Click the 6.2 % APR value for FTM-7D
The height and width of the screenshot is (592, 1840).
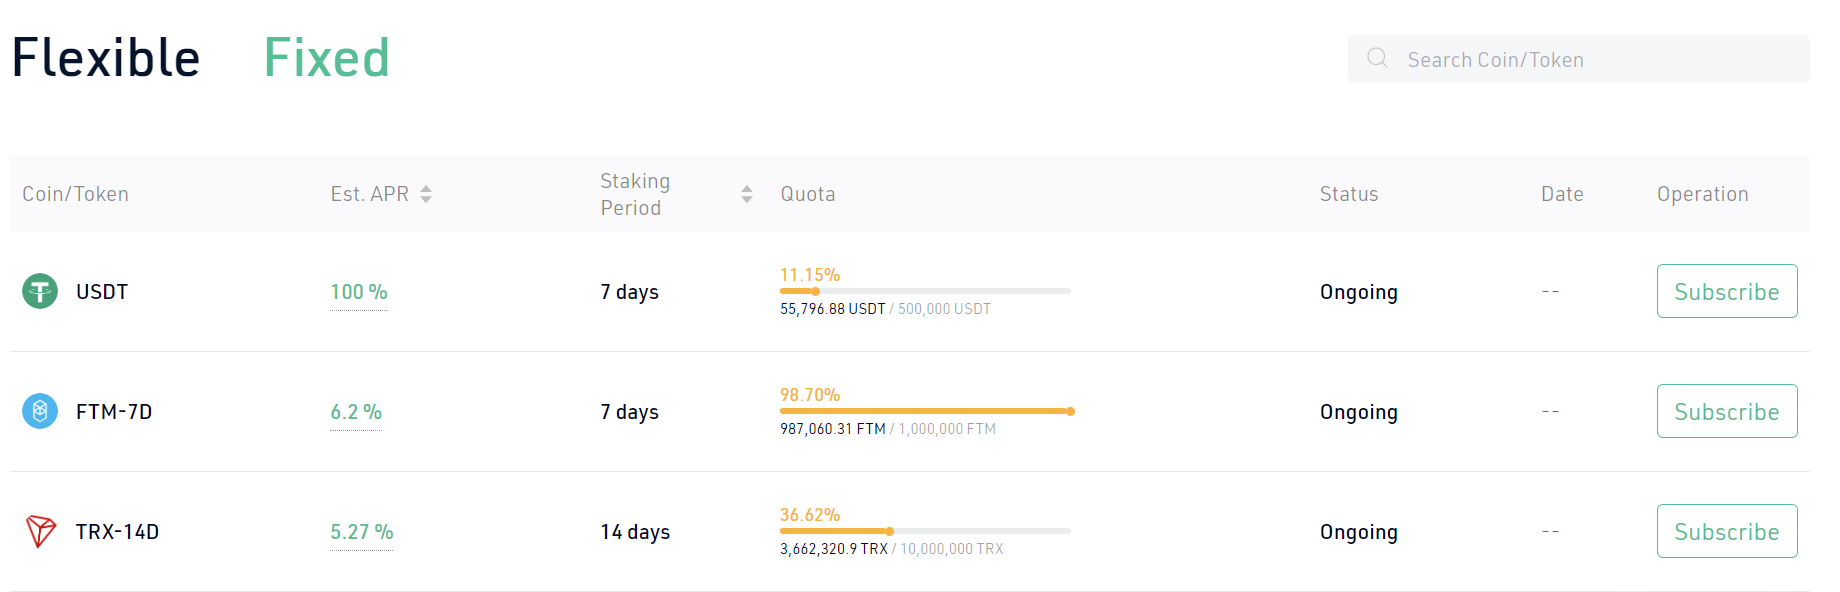click(x=356, y=412)
